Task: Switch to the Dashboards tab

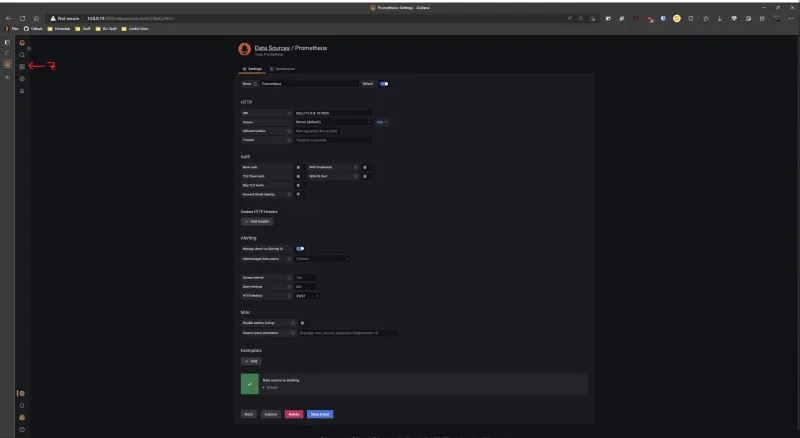Action: pyautogui.click(x=283, y=69)
